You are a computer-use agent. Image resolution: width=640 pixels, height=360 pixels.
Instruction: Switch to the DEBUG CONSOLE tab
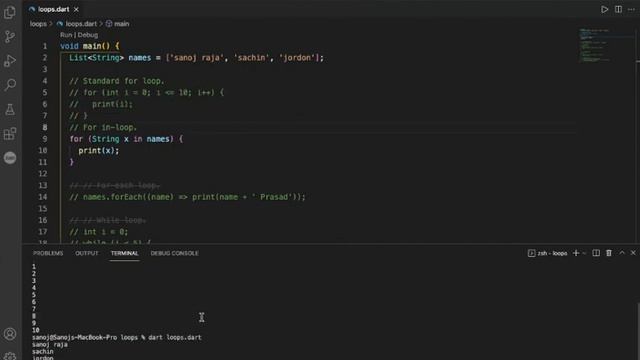[x=174, y=253]
